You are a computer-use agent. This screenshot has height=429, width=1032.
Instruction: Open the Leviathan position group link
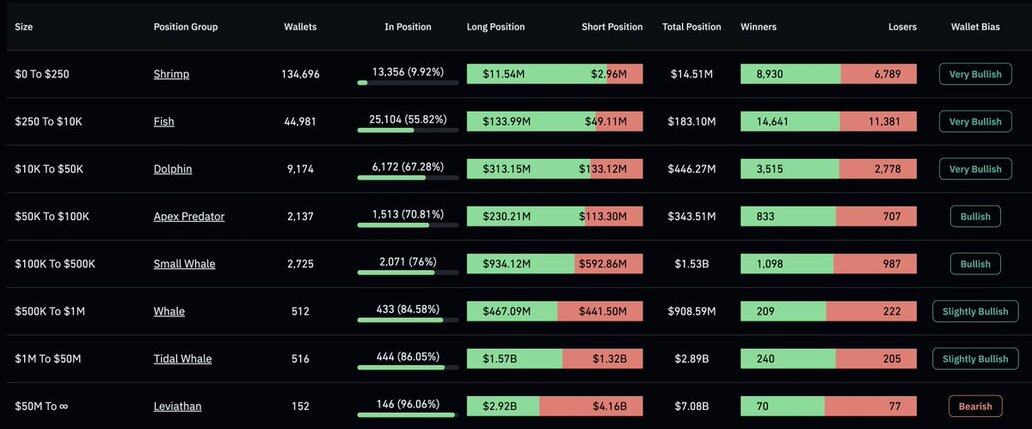pyautogui.click(x=177, y=406)
